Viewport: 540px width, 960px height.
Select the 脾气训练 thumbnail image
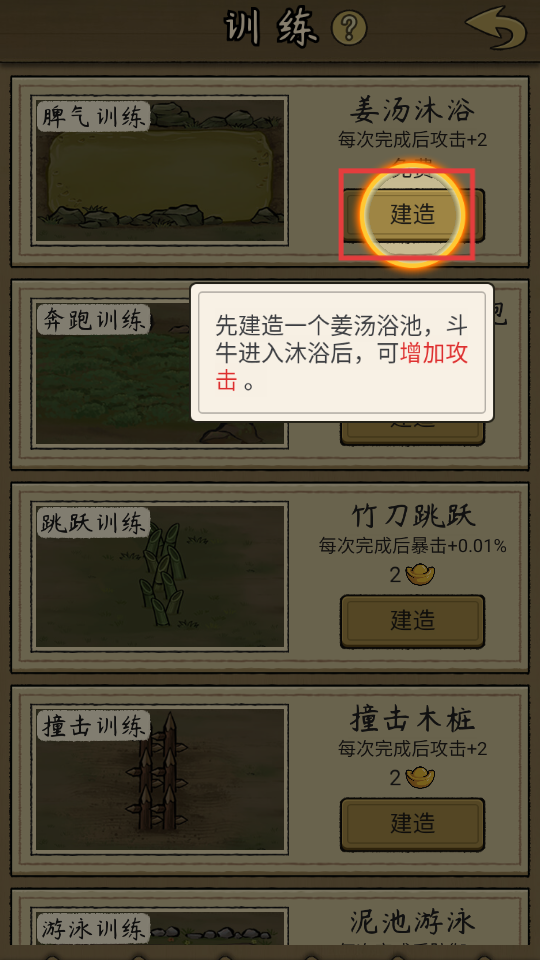coord(160,170)
